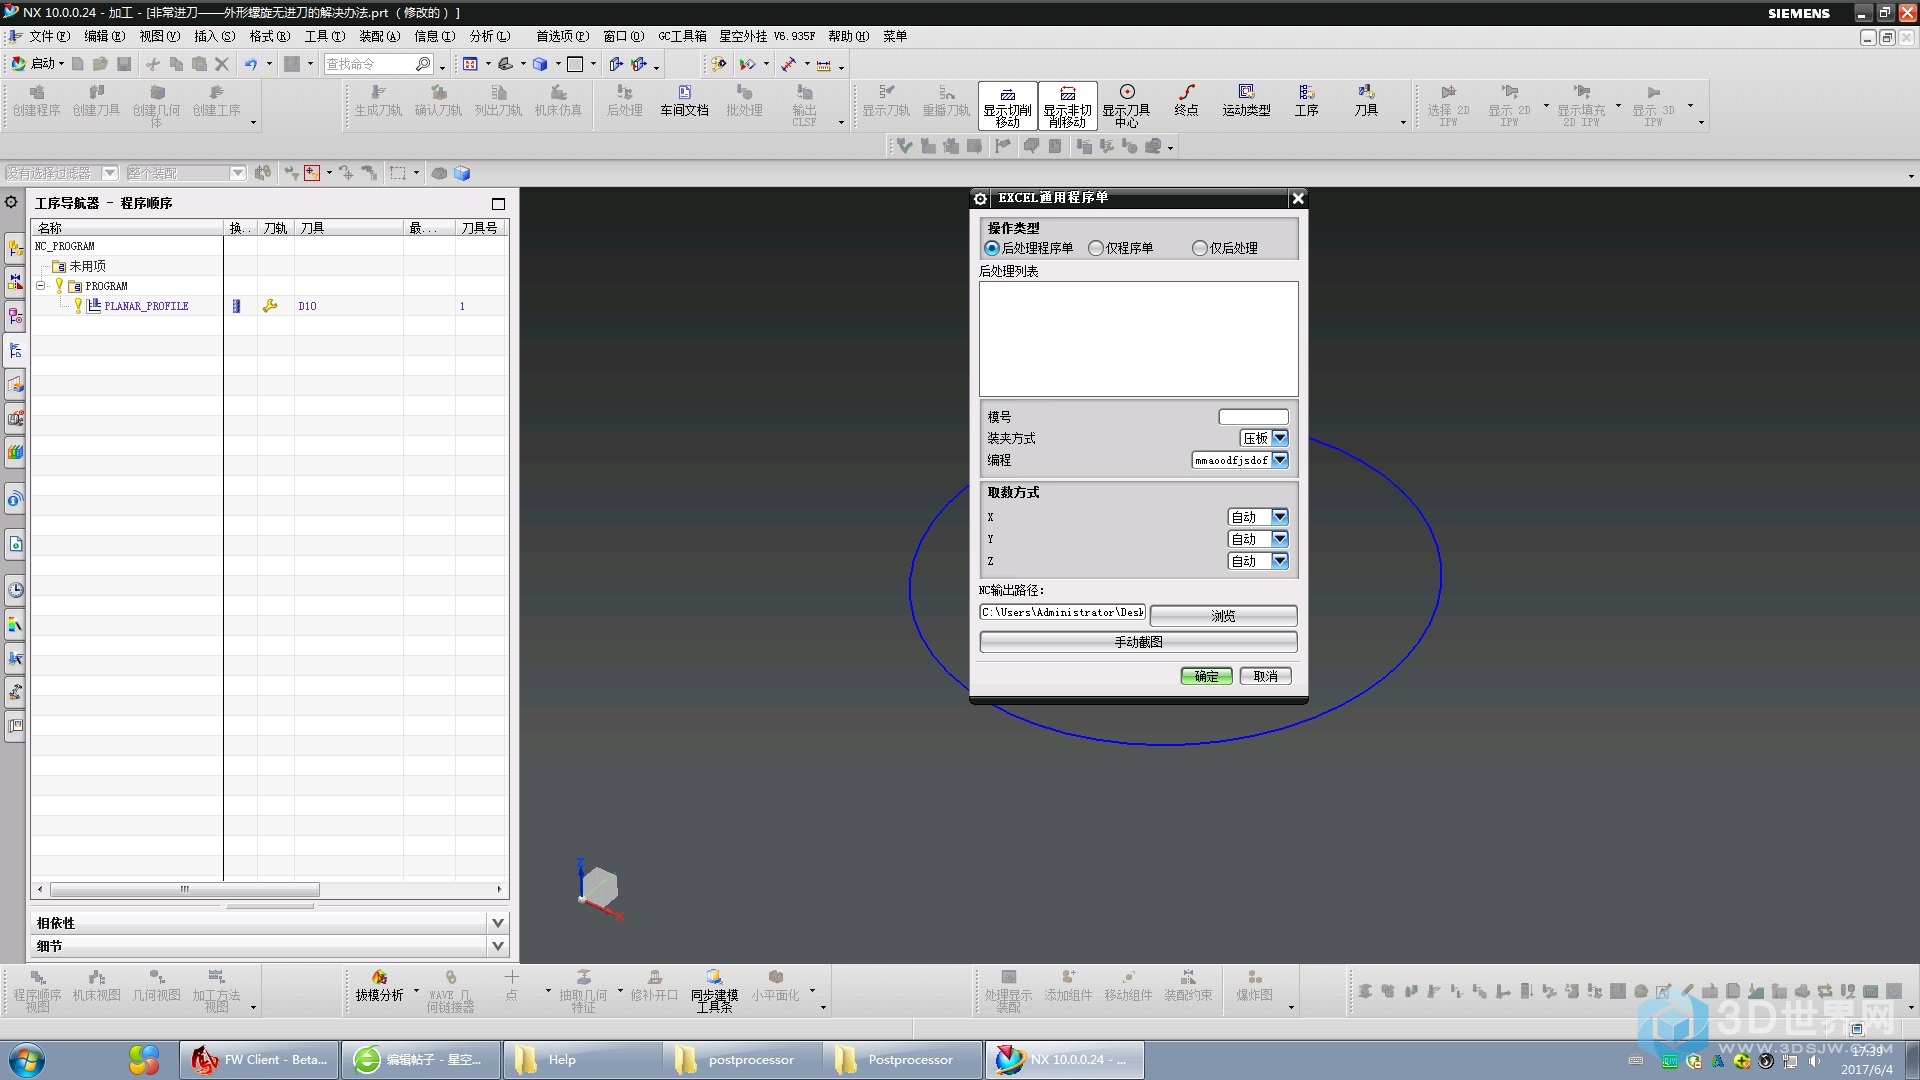The image size is (1920, 1080).
Task: Open the 编辑 menu
Action: tap(104, 36)
